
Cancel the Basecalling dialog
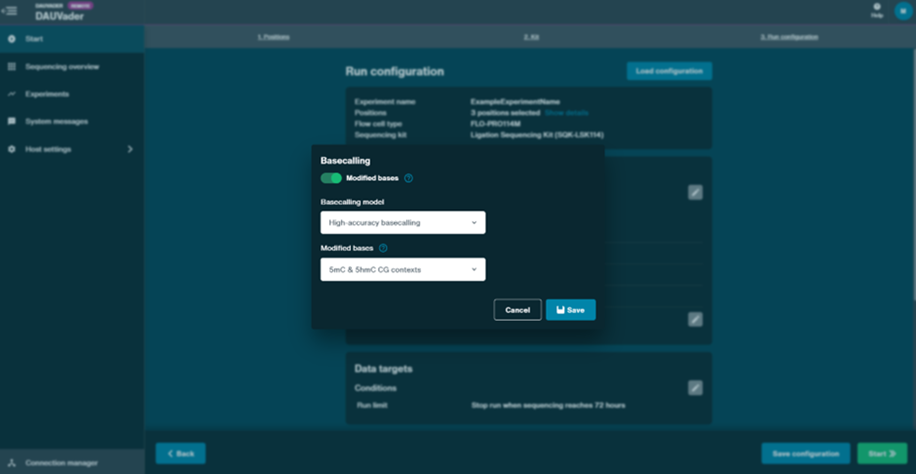pos(518,310)
